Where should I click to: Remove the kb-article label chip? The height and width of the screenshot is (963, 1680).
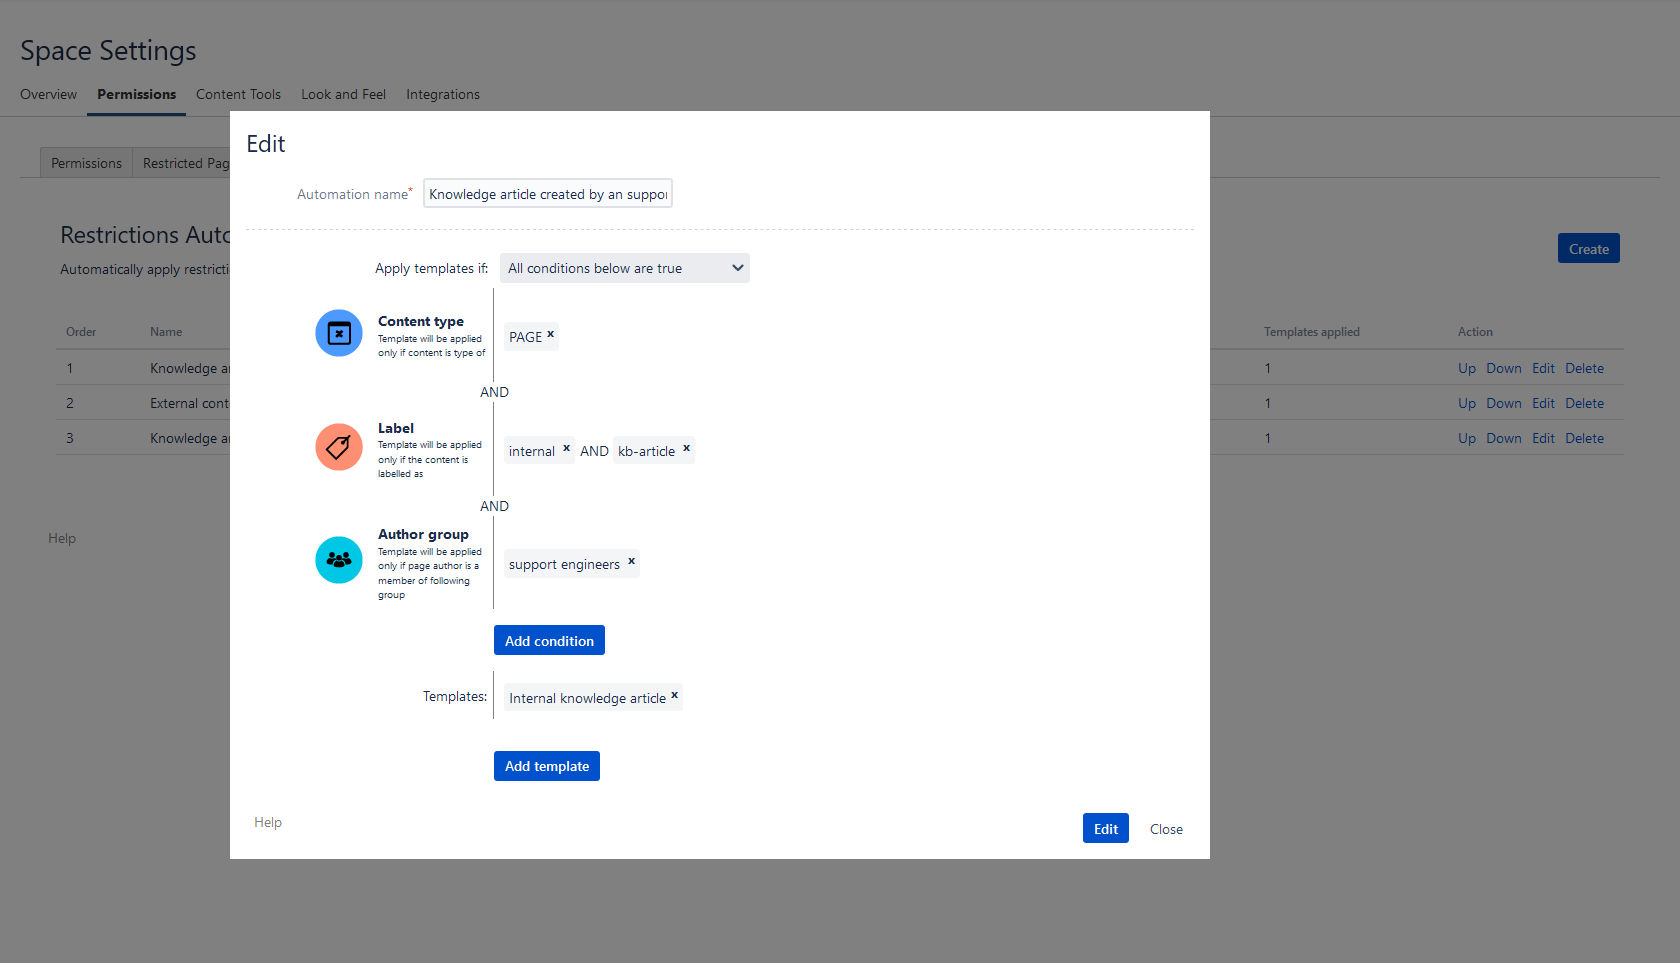point(686,449)
